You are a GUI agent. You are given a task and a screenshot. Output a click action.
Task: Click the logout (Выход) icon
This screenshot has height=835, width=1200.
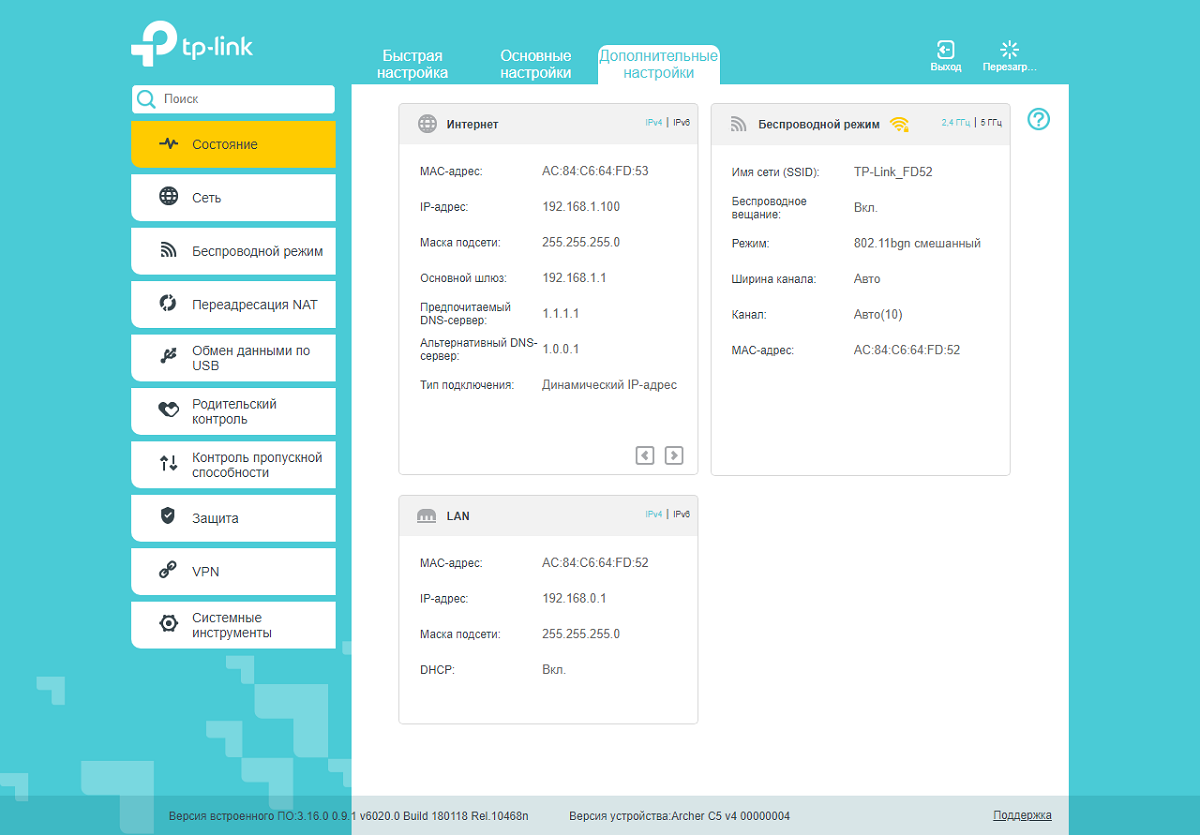pos(945,49)
